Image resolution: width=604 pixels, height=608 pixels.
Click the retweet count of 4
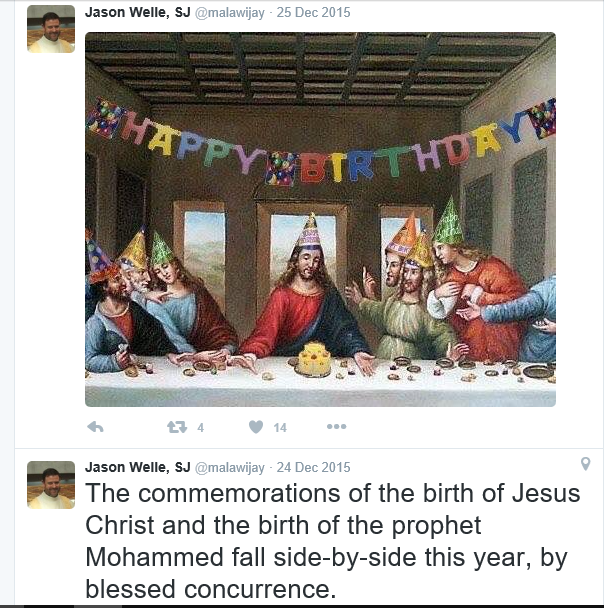click(x=200, y=428)
